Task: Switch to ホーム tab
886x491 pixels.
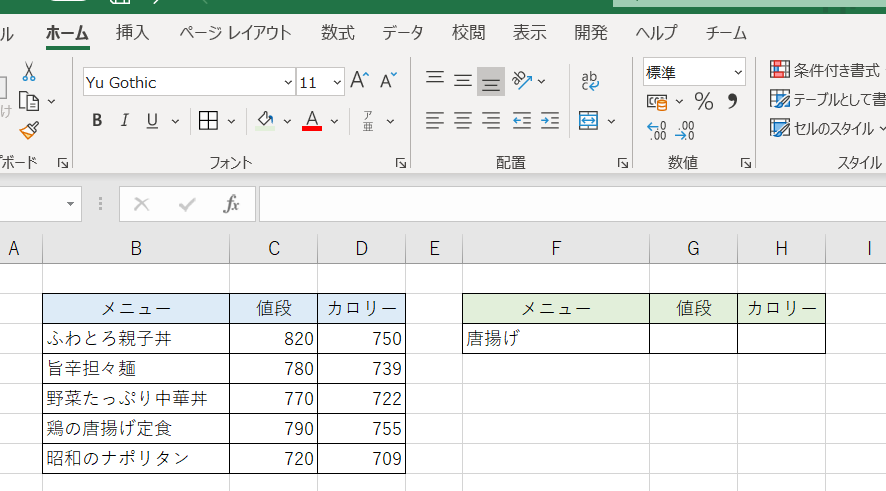Action: coord(67,33)
